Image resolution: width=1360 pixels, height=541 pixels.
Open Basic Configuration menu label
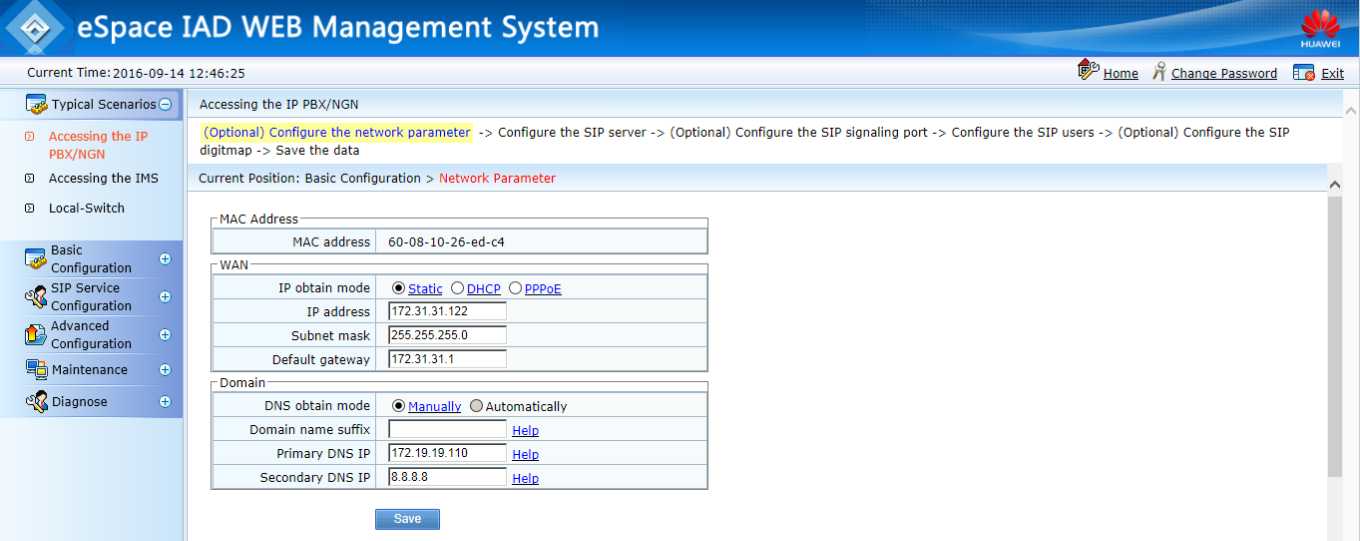pyautogui.click(x=91, y=259)
